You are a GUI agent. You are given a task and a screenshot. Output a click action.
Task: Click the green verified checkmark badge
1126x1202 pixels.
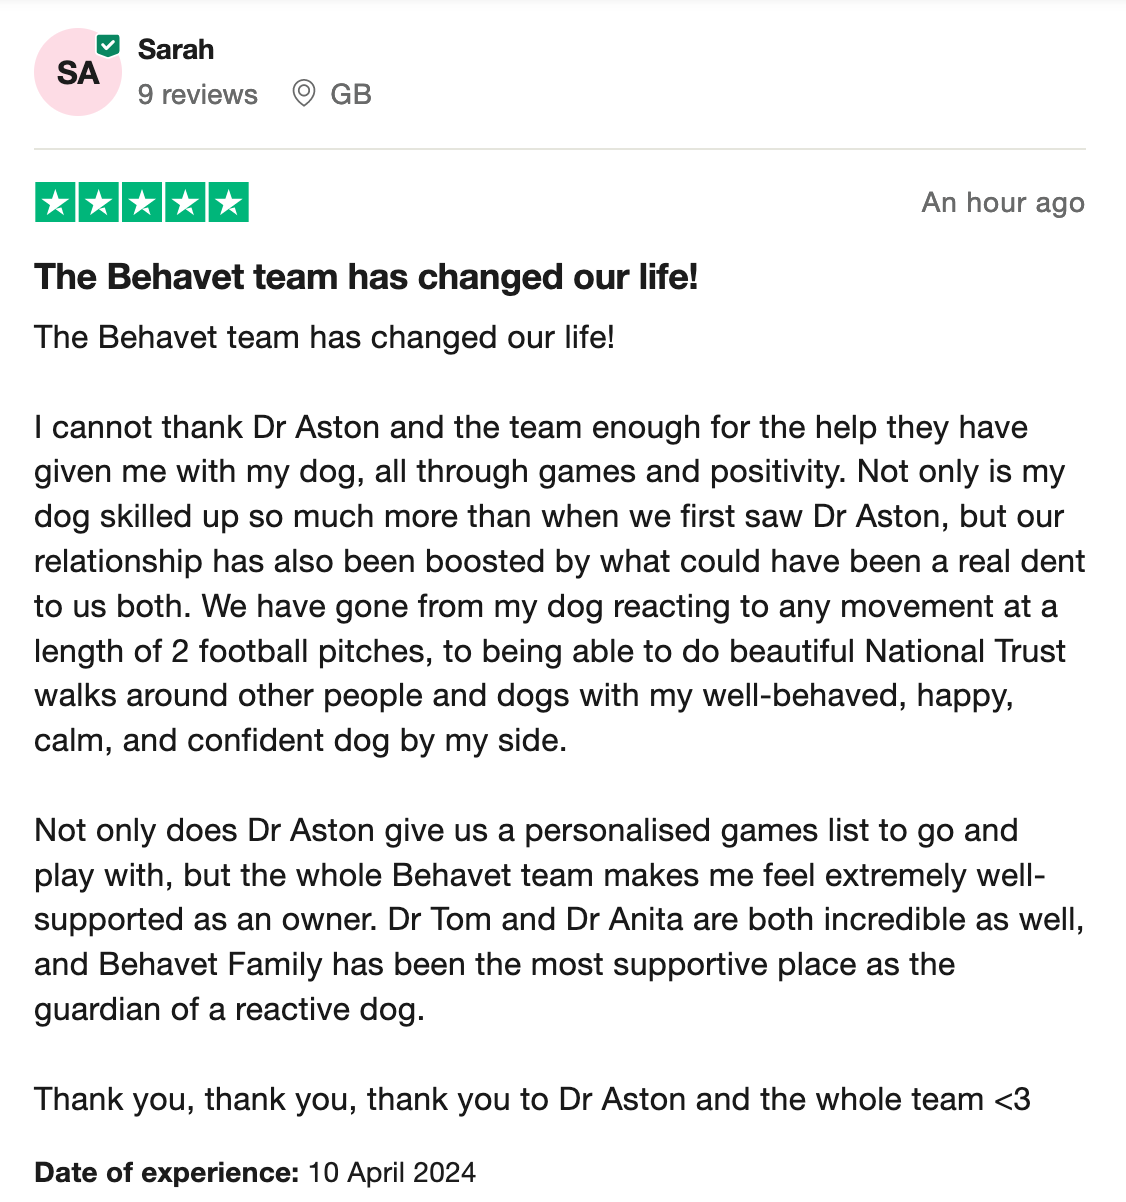pos(108,46)
